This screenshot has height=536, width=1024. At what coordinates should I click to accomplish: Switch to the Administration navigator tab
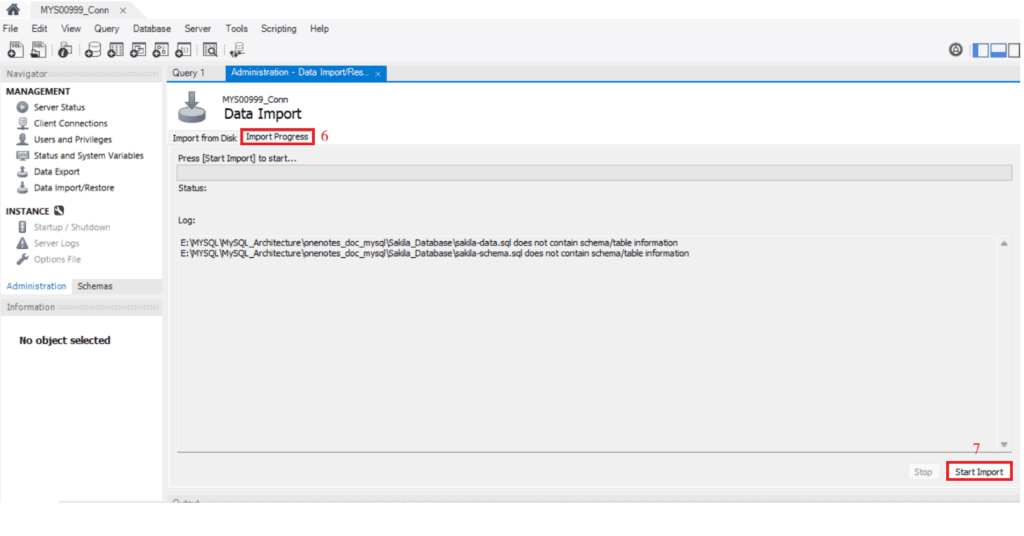37,286
